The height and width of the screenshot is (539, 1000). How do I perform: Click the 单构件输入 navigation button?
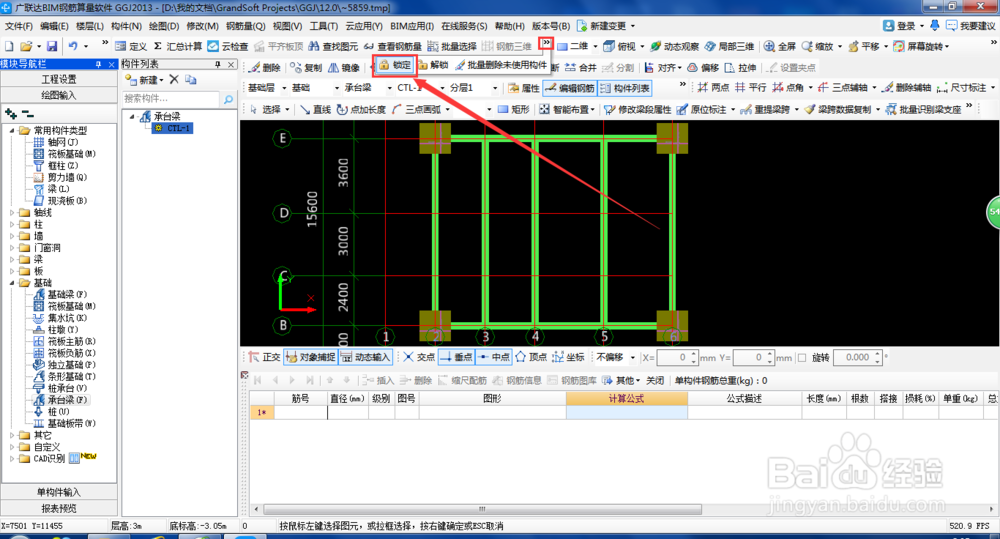tap(59, 492)
